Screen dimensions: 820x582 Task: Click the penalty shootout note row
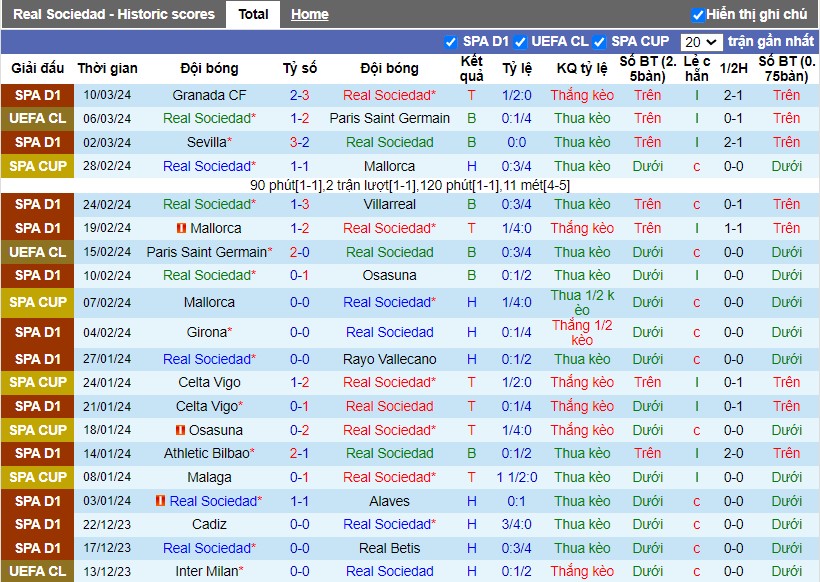[410, 185]
